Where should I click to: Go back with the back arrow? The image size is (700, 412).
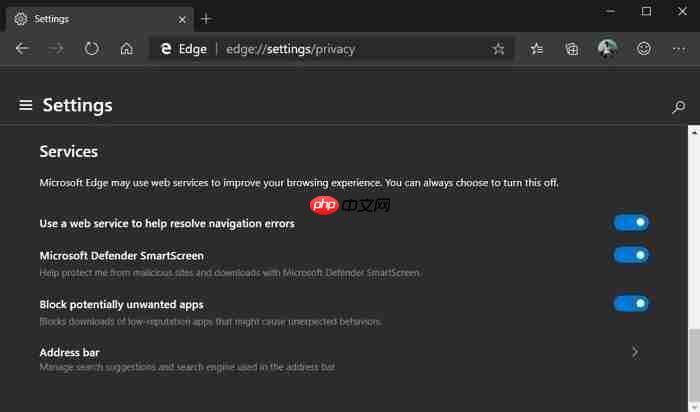[22, 48]
